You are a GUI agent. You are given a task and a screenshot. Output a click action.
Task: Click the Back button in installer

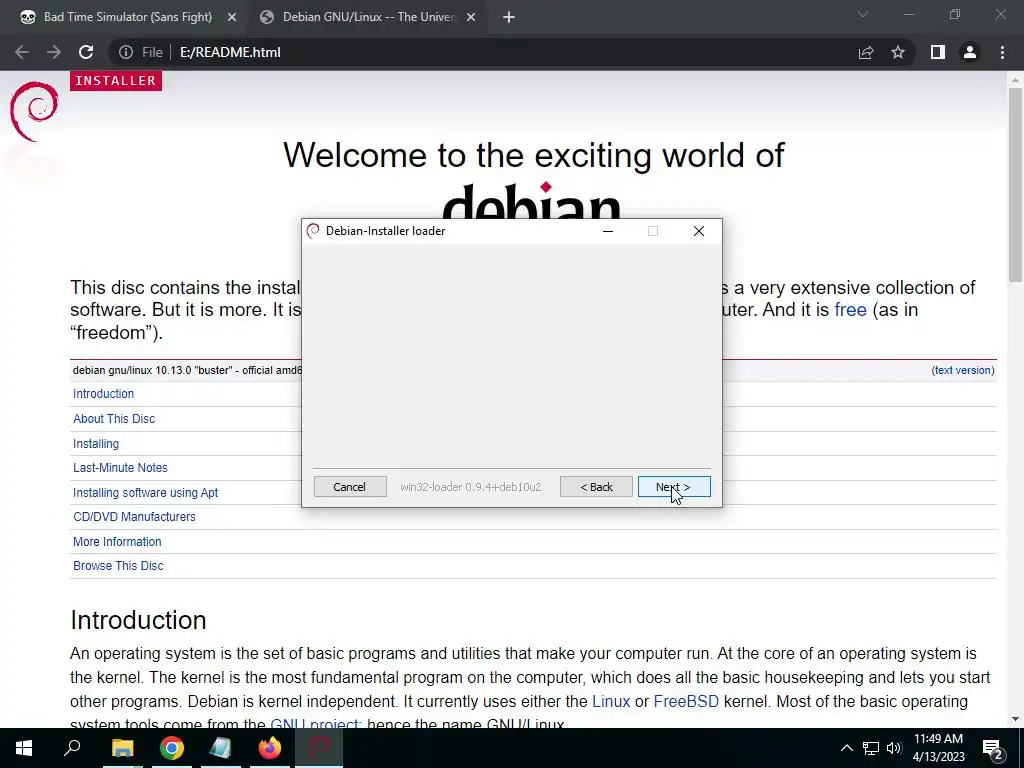596,487
